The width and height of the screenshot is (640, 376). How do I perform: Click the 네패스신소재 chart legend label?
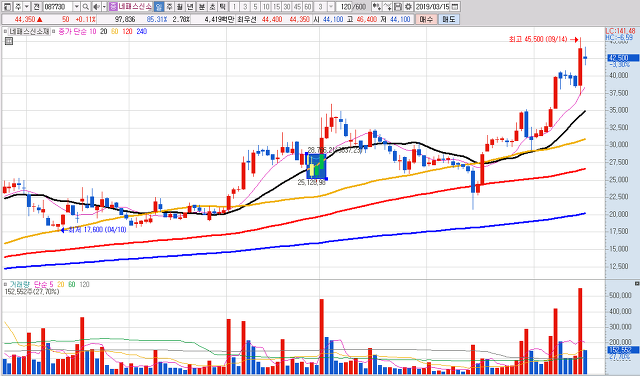29,31
